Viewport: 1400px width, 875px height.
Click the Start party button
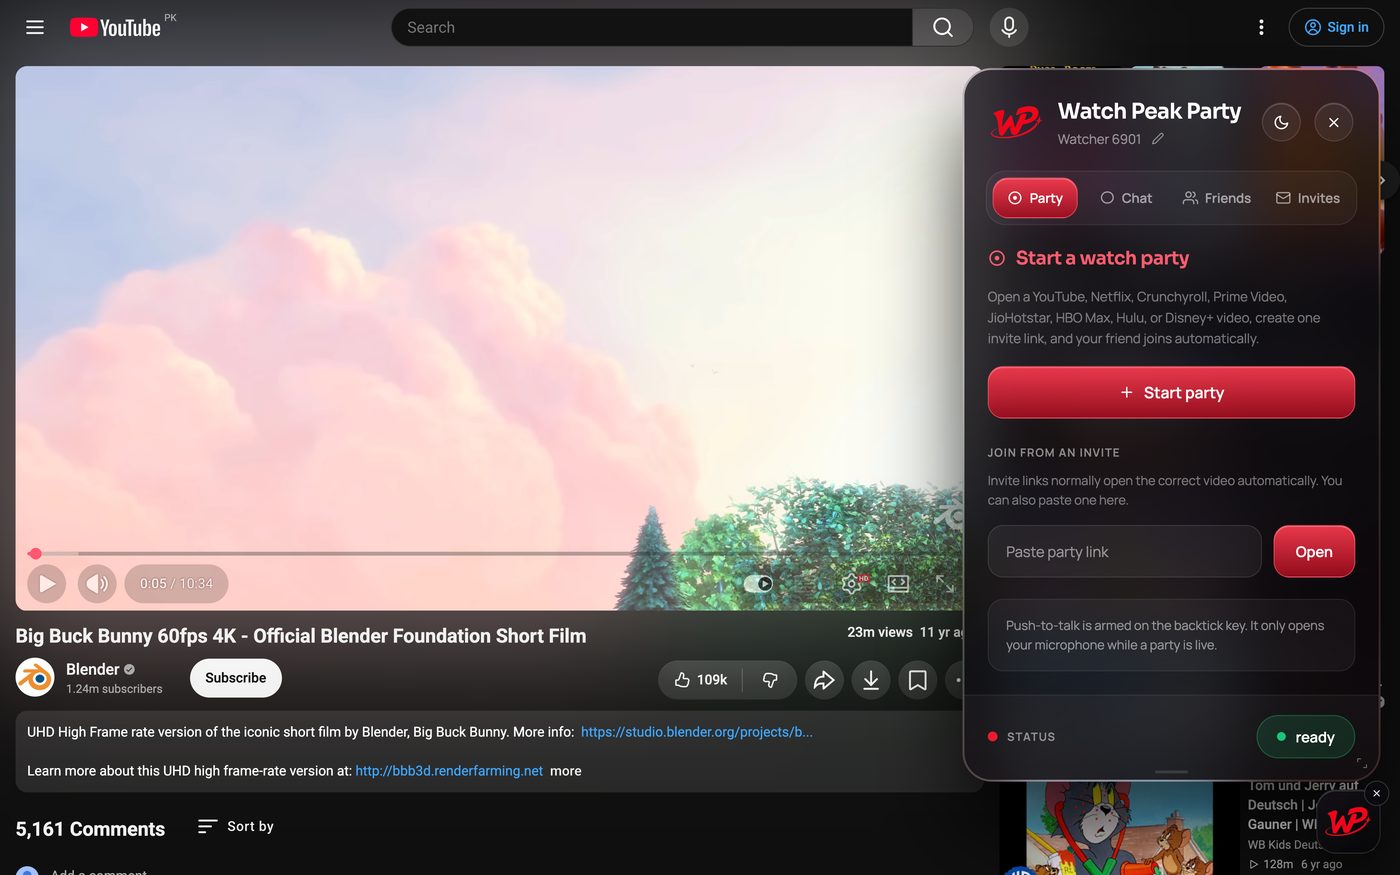point(1171,392)
